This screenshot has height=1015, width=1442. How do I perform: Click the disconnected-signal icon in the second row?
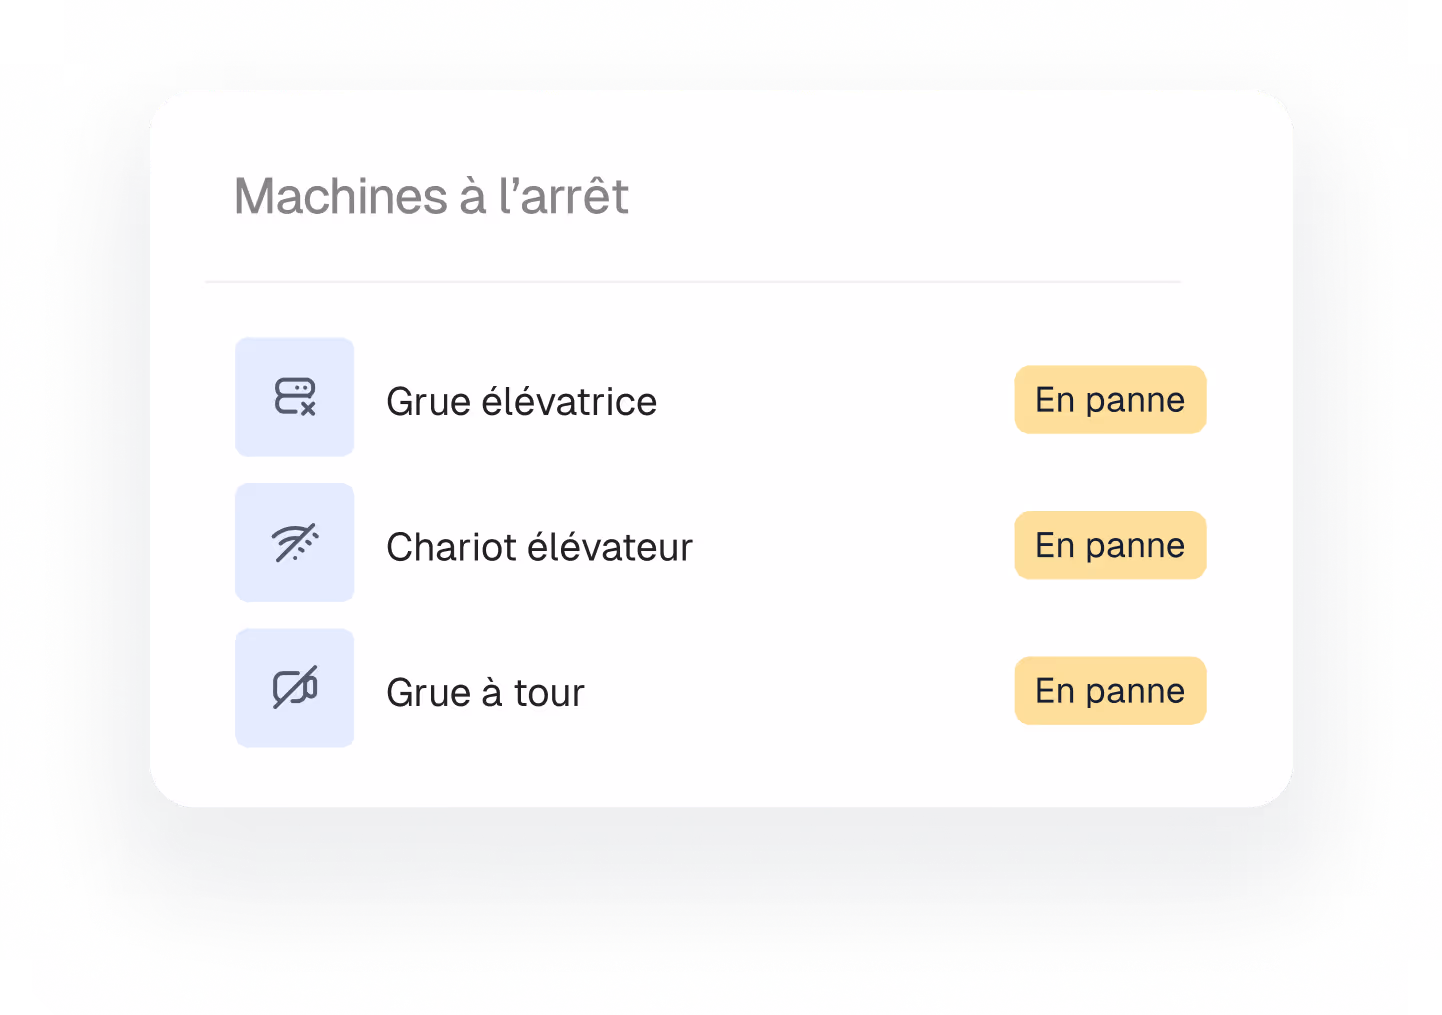[x=294, y=542]
